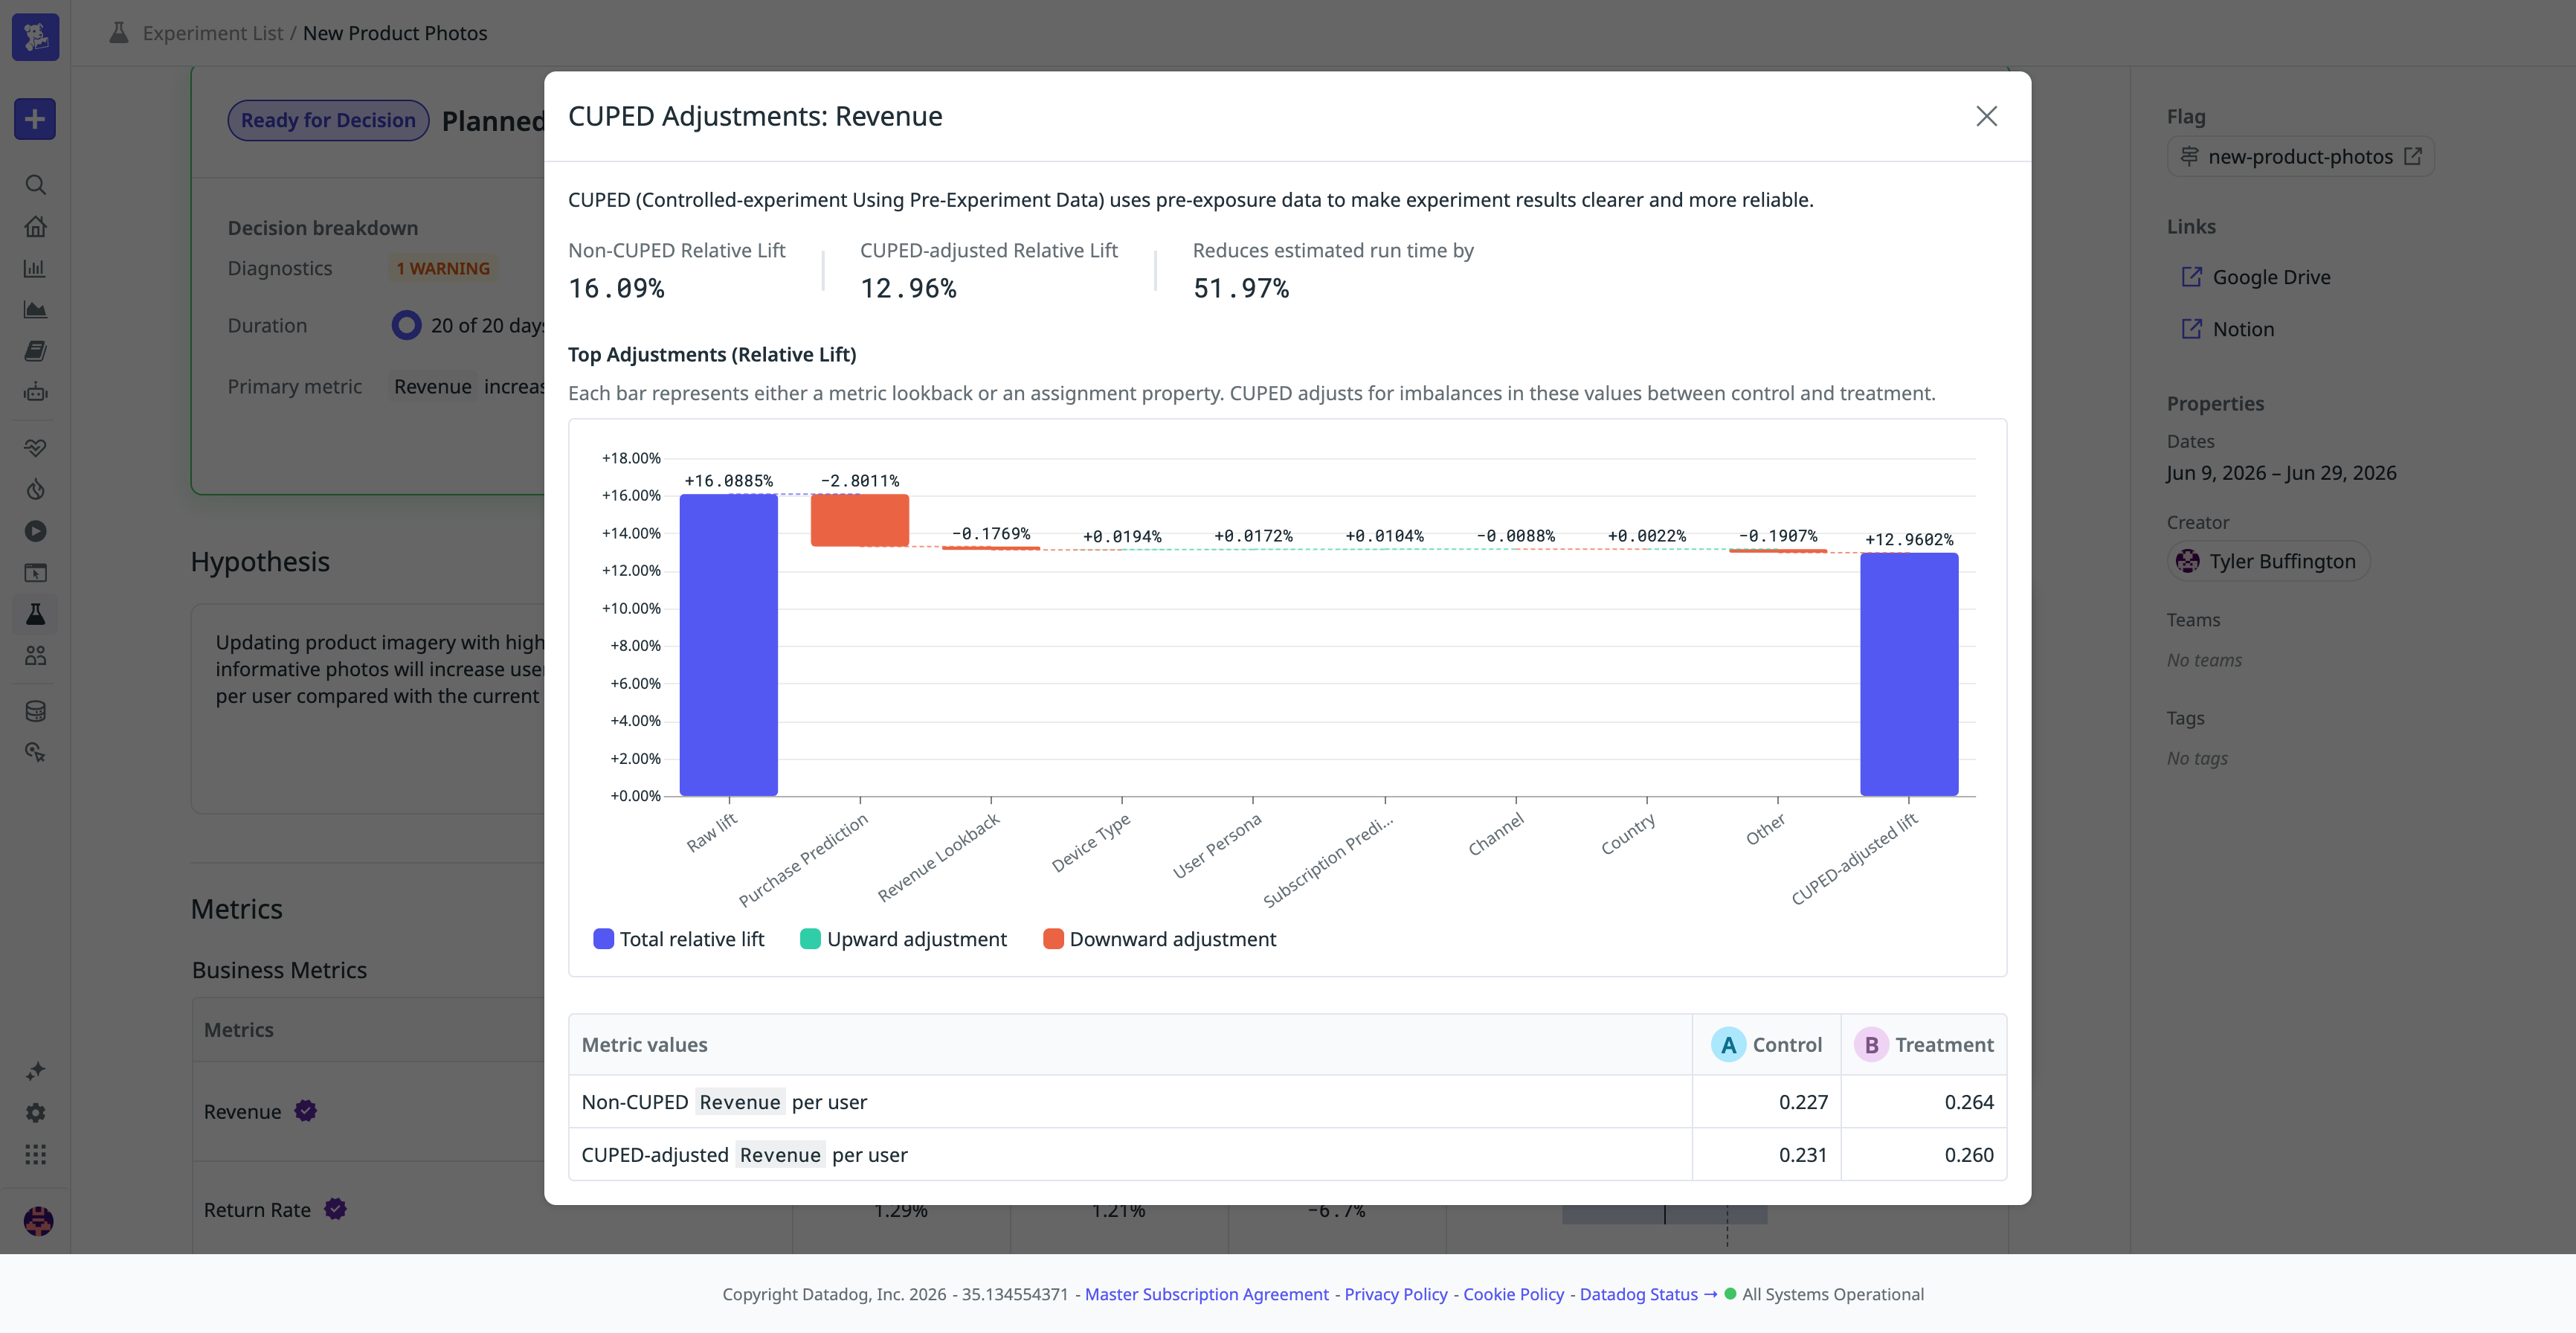Viewport: 2576px width, 1333px height.
Task: Click the Revenue tag in CUPED-adjusted row
Action: (x=780, y=1155)
